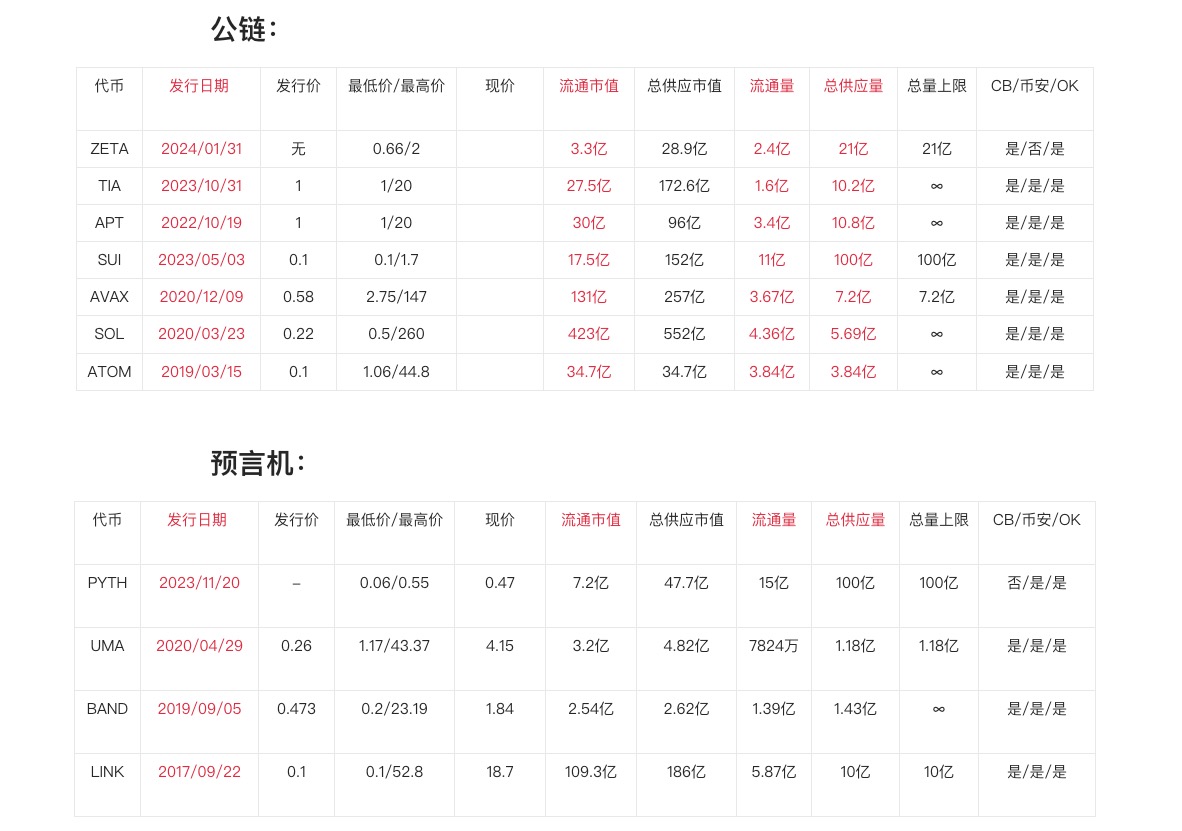Click the date 2020/03/23
Screen dimensions: 1182x831
coord(201,333)
